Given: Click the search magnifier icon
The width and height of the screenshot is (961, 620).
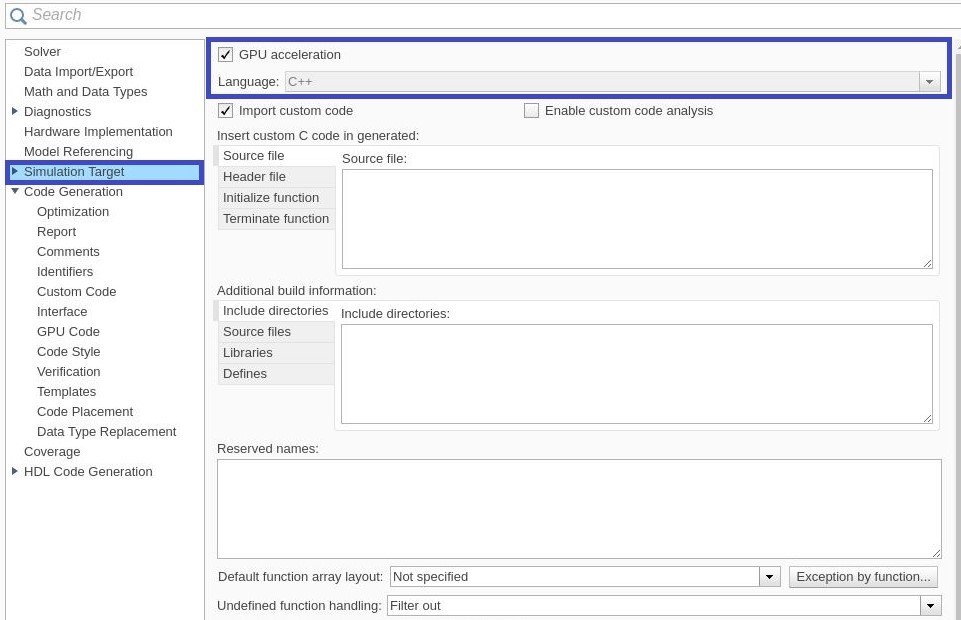Looking at the screenshot, I should pos(17,16).
